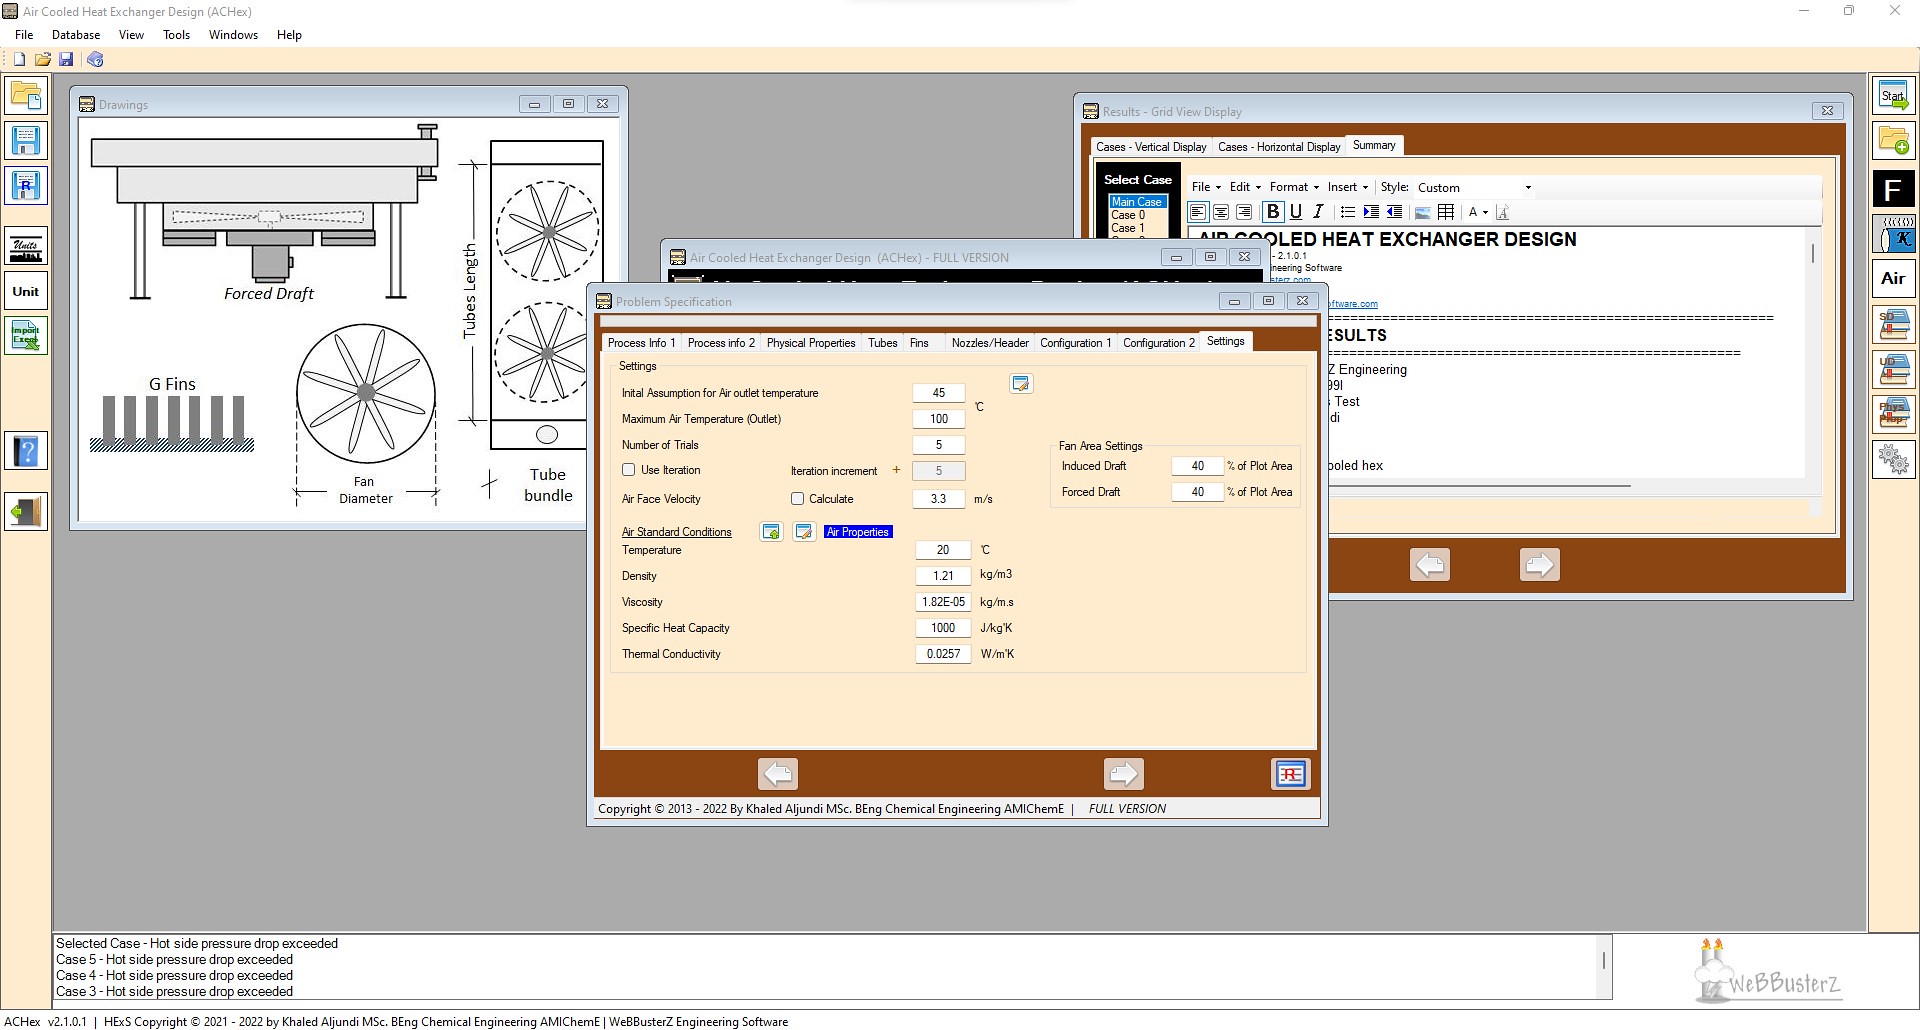
Task: Click the Import Excel sidebar icon
Action: coord(26,335)
